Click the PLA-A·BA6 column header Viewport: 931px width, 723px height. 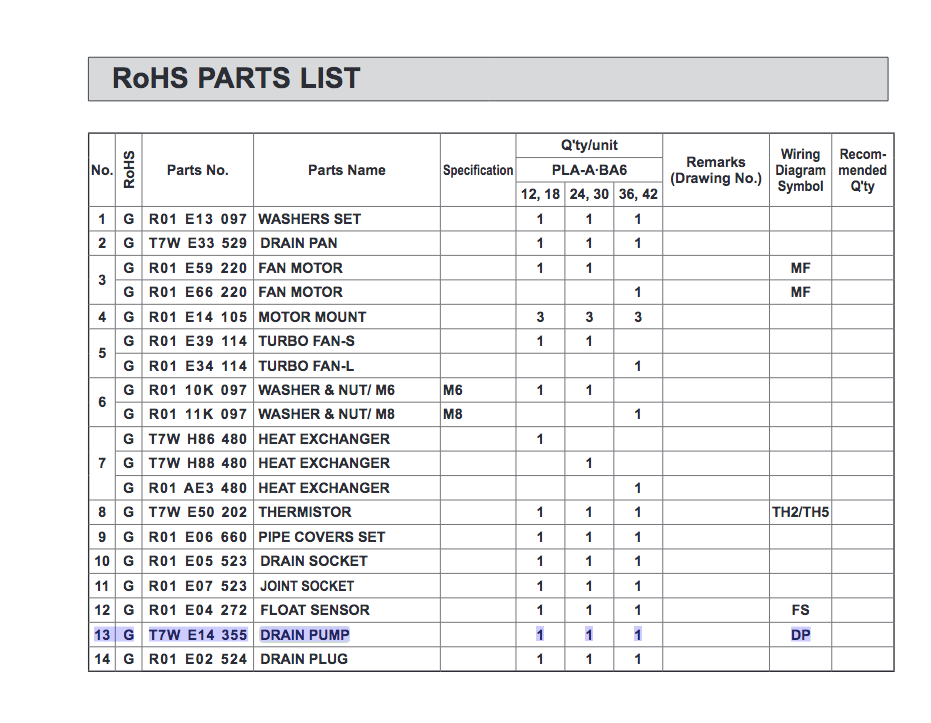[x=589, y=170]
